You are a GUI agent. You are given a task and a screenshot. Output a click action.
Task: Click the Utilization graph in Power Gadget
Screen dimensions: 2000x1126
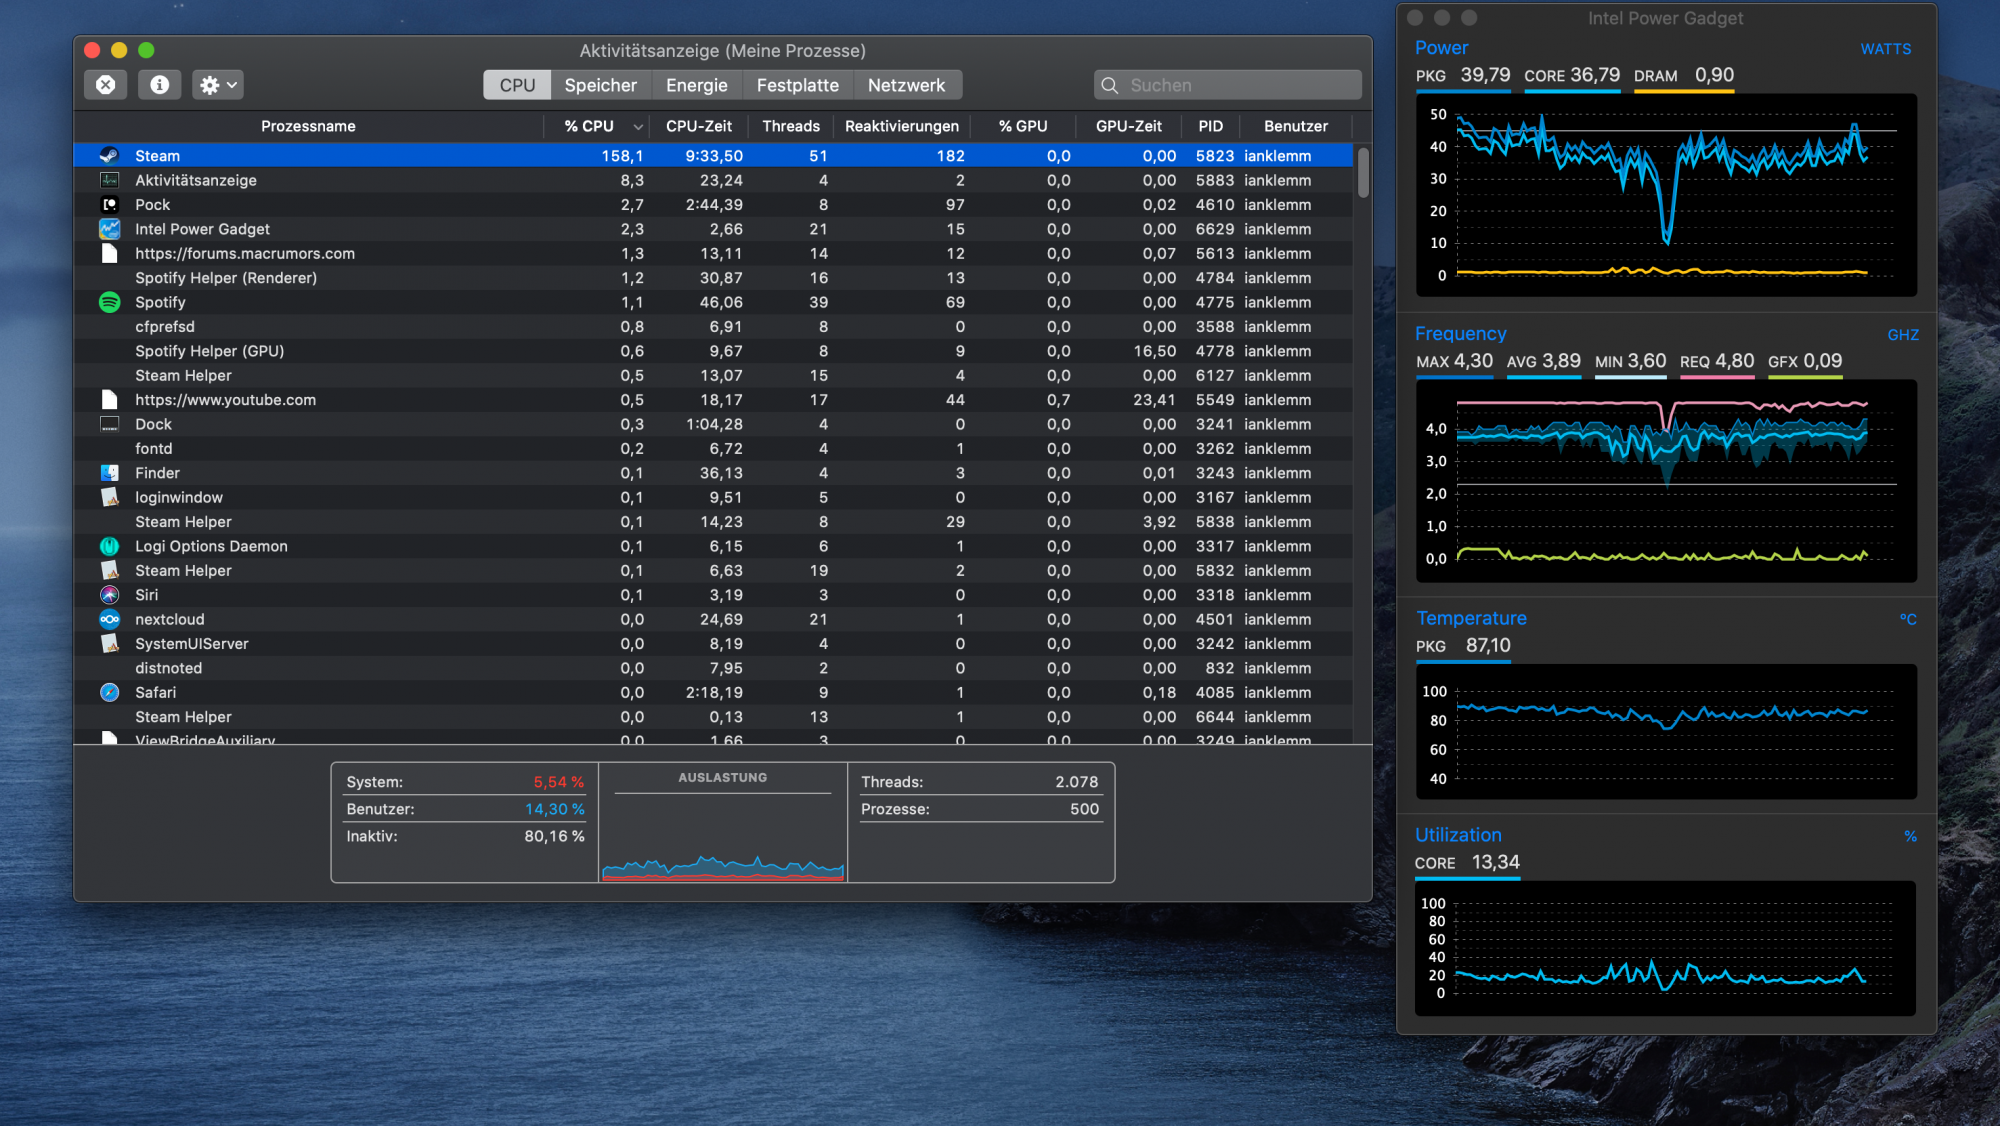coord(1666,948)
